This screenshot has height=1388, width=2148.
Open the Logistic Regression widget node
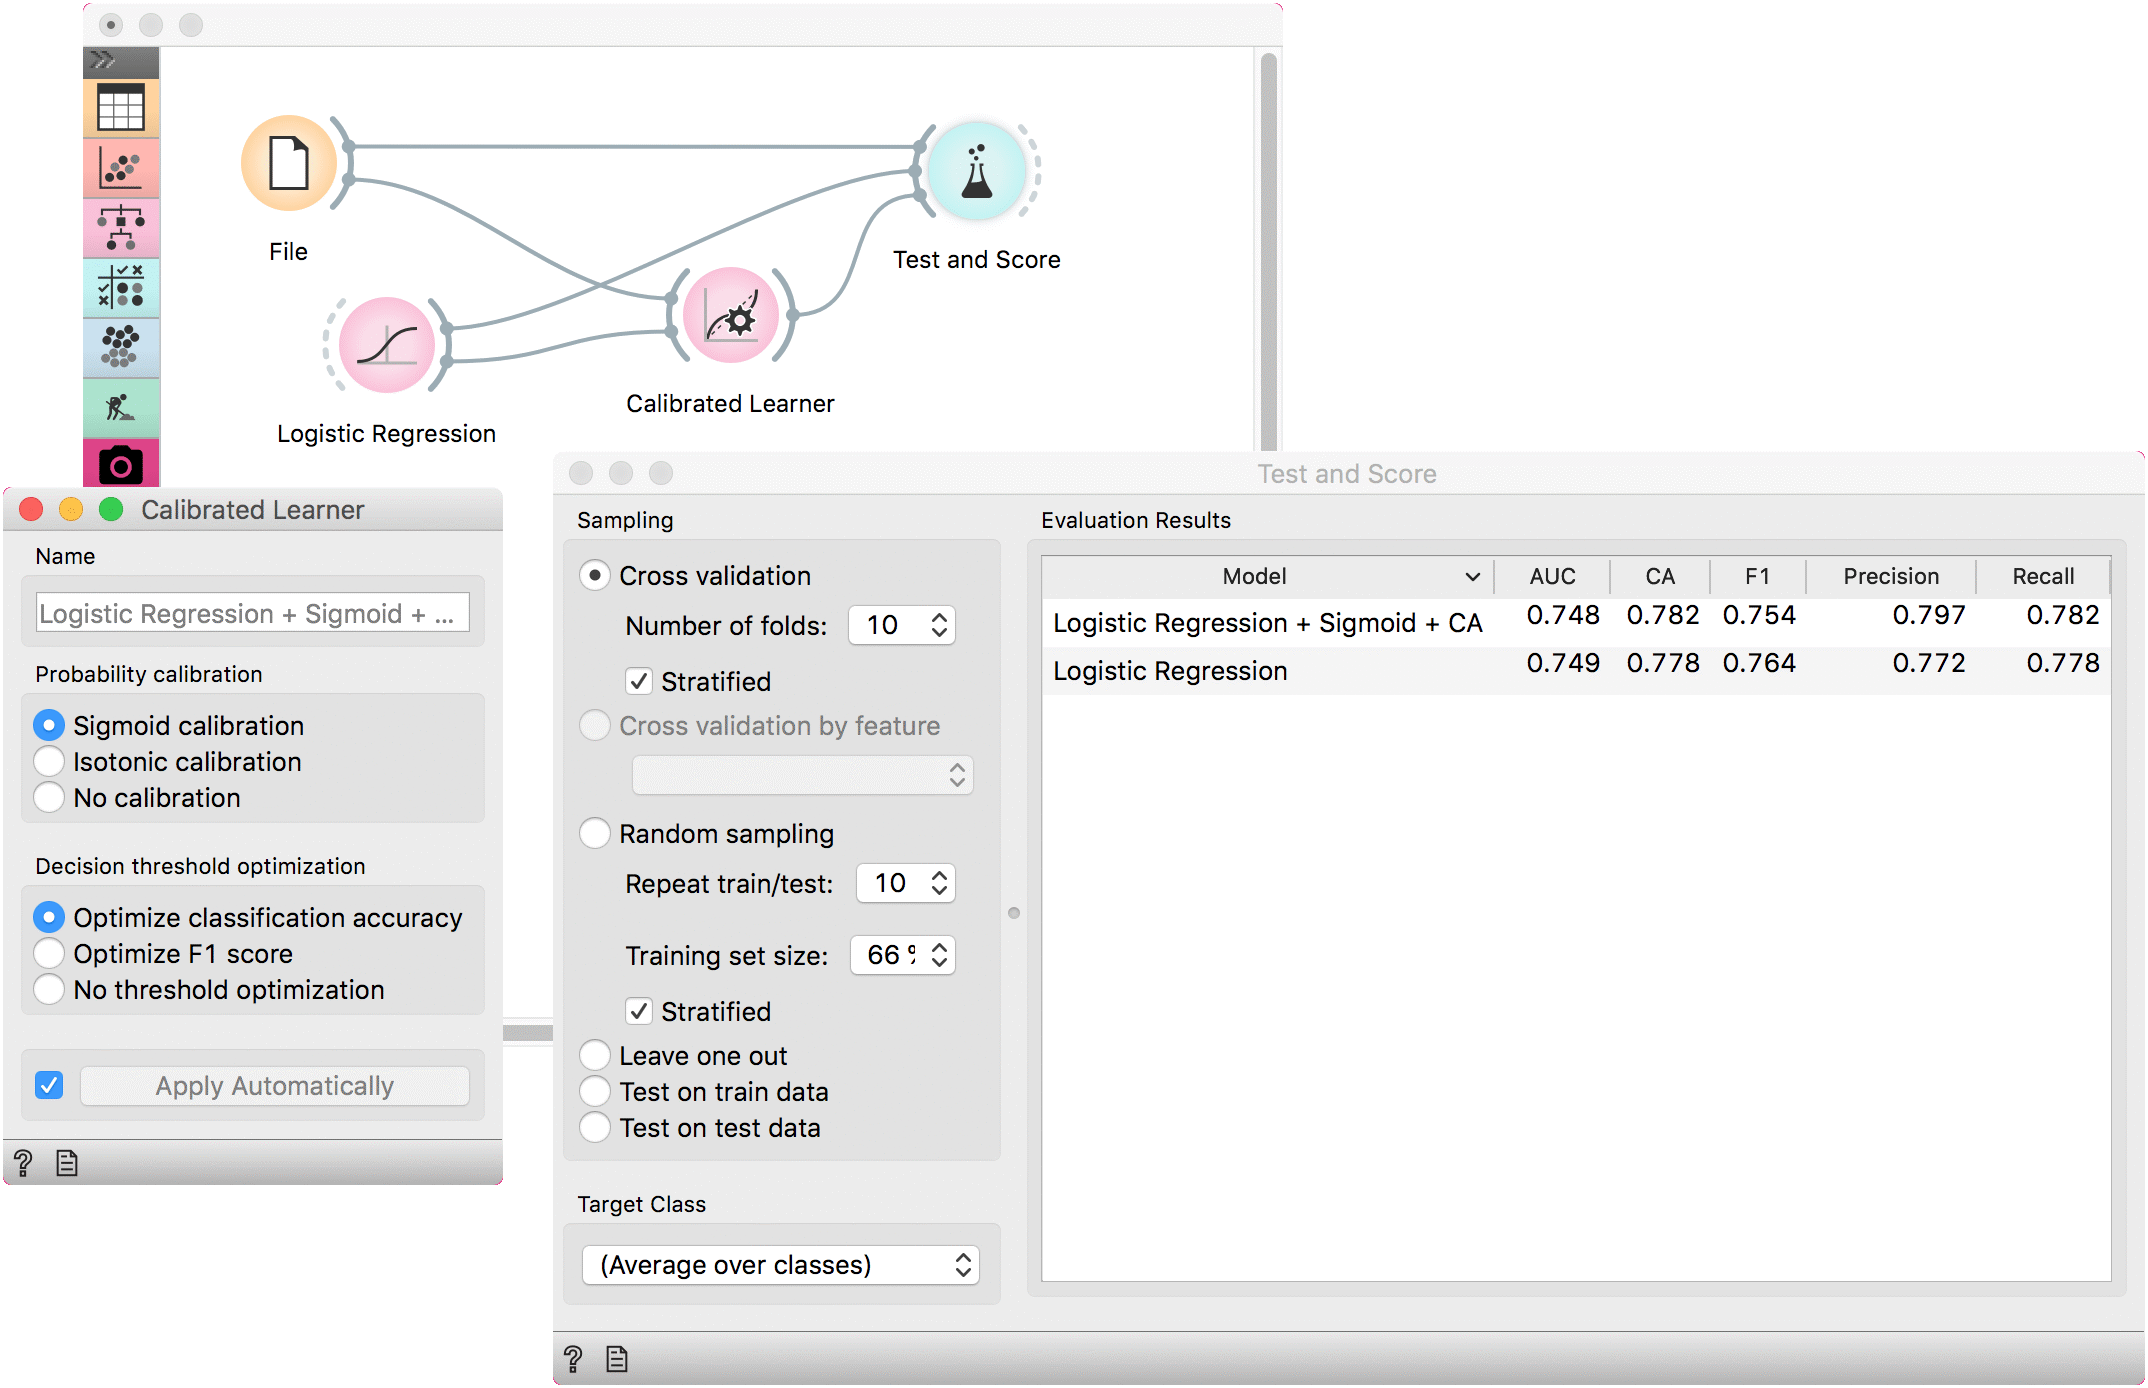tap(387, 345)
